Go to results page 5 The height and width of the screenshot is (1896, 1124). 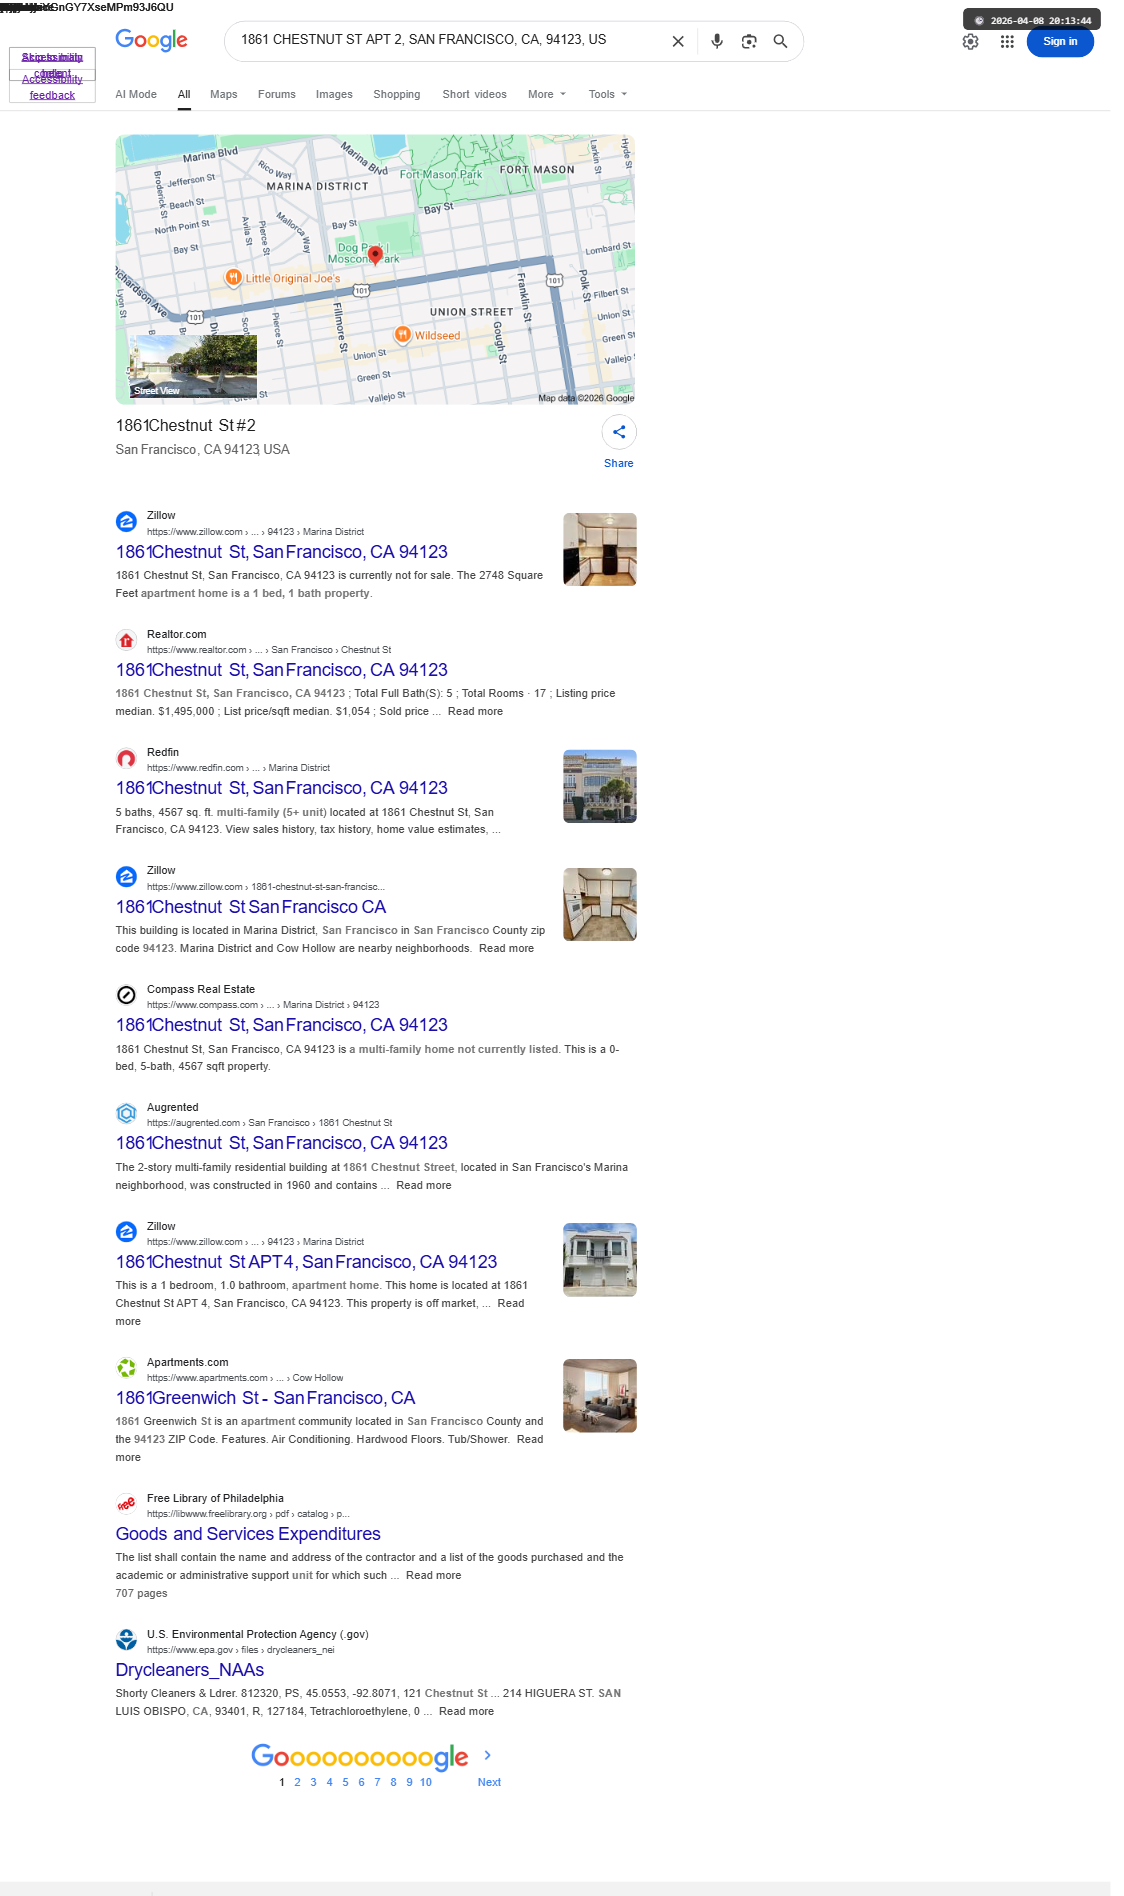coord(345,1782)
